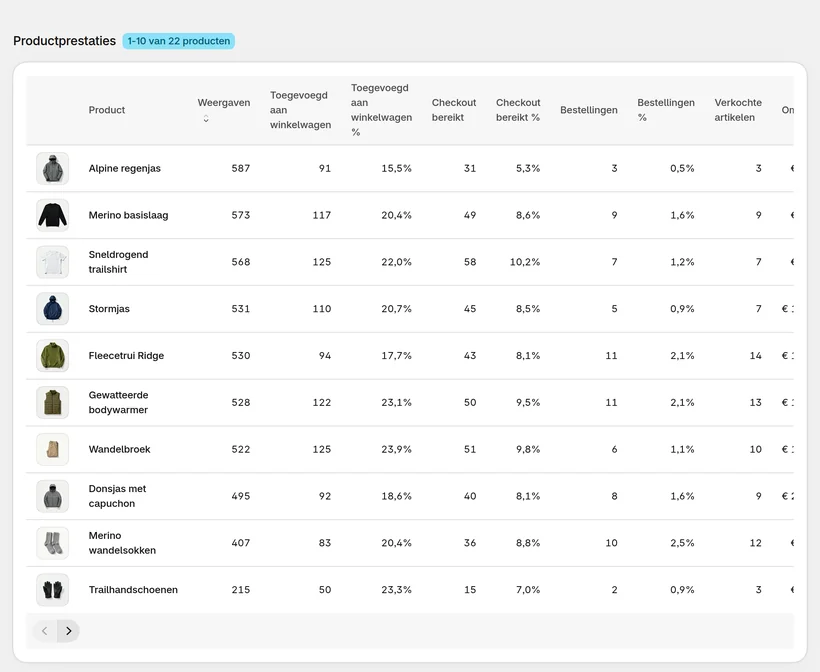Select 'Toegevoegd aan winkelwagen %' header
Image resolution: width=820 pixels, height=672 pixels.
tap(381, 110)
